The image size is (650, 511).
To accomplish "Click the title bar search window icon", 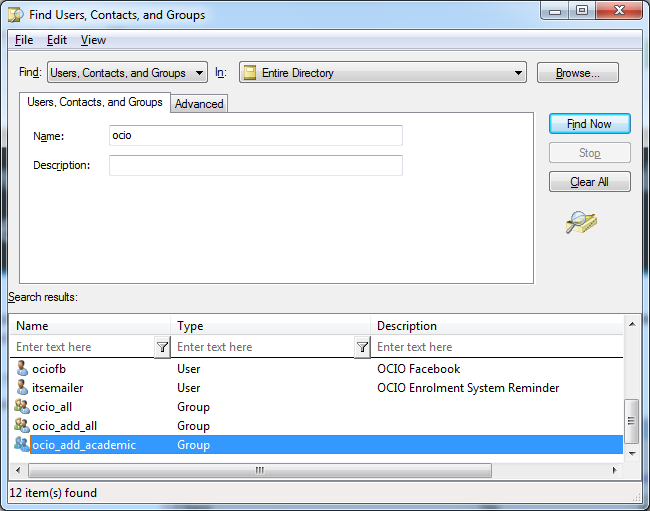I will pos(16,15).
